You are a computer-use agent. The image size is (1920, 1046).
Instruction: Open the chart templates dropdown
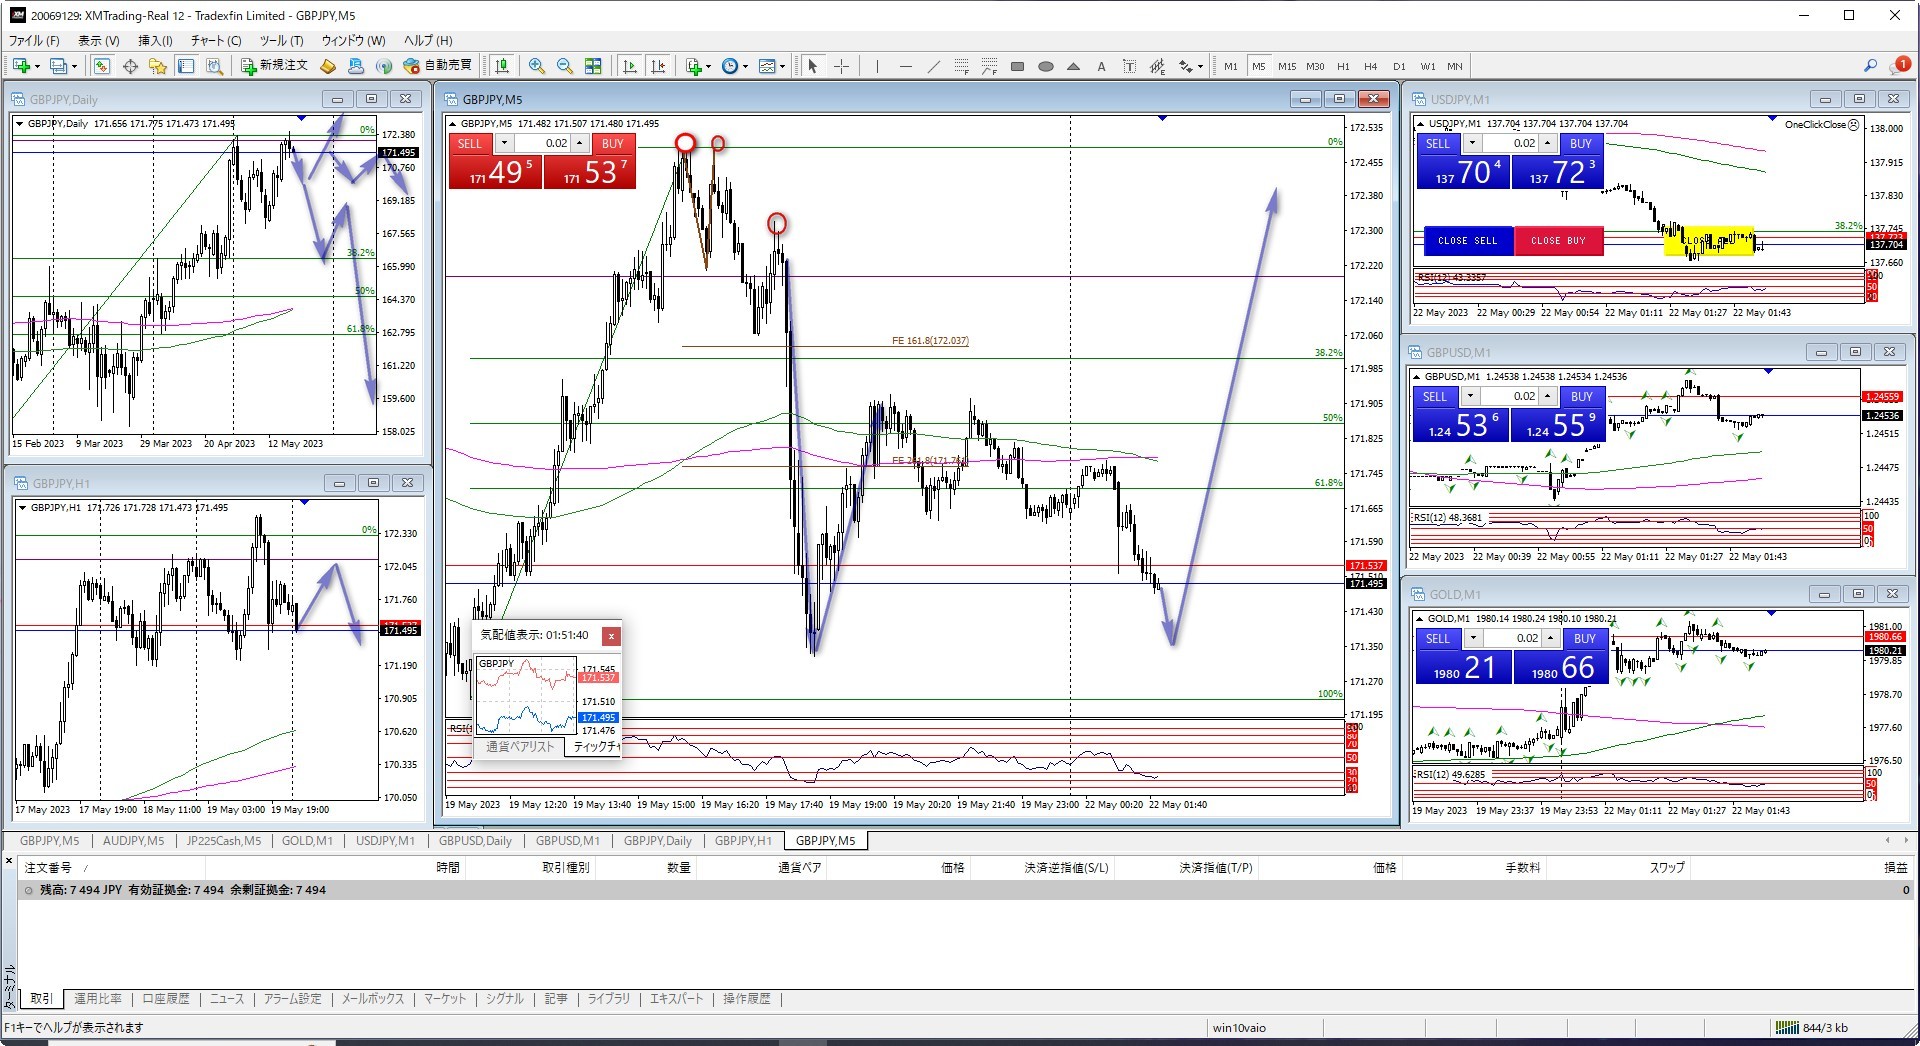tap(782, 67)
